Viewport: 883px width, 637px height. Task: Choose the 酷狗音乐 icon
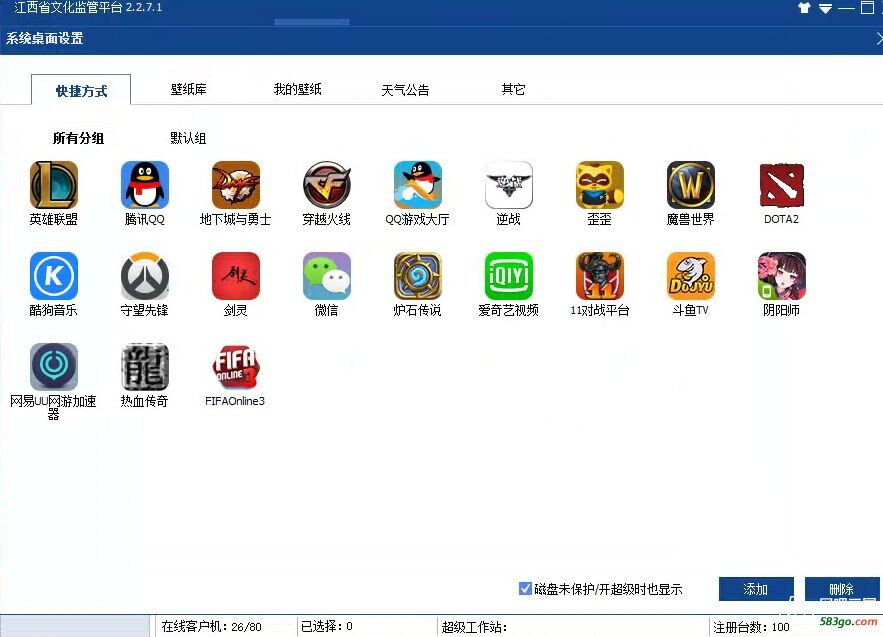[53, 276]
